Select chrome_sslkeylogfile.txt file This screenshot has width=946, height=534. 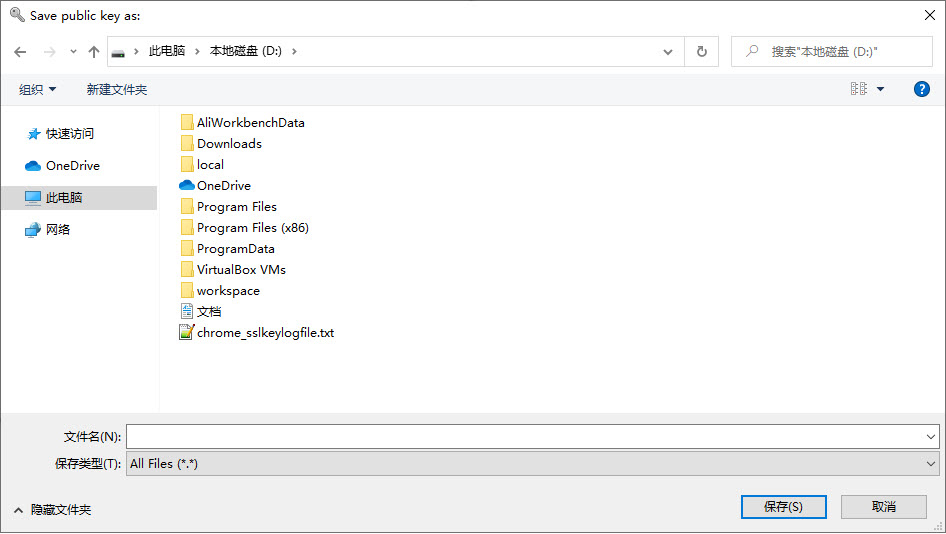click(x=265, y=333)
